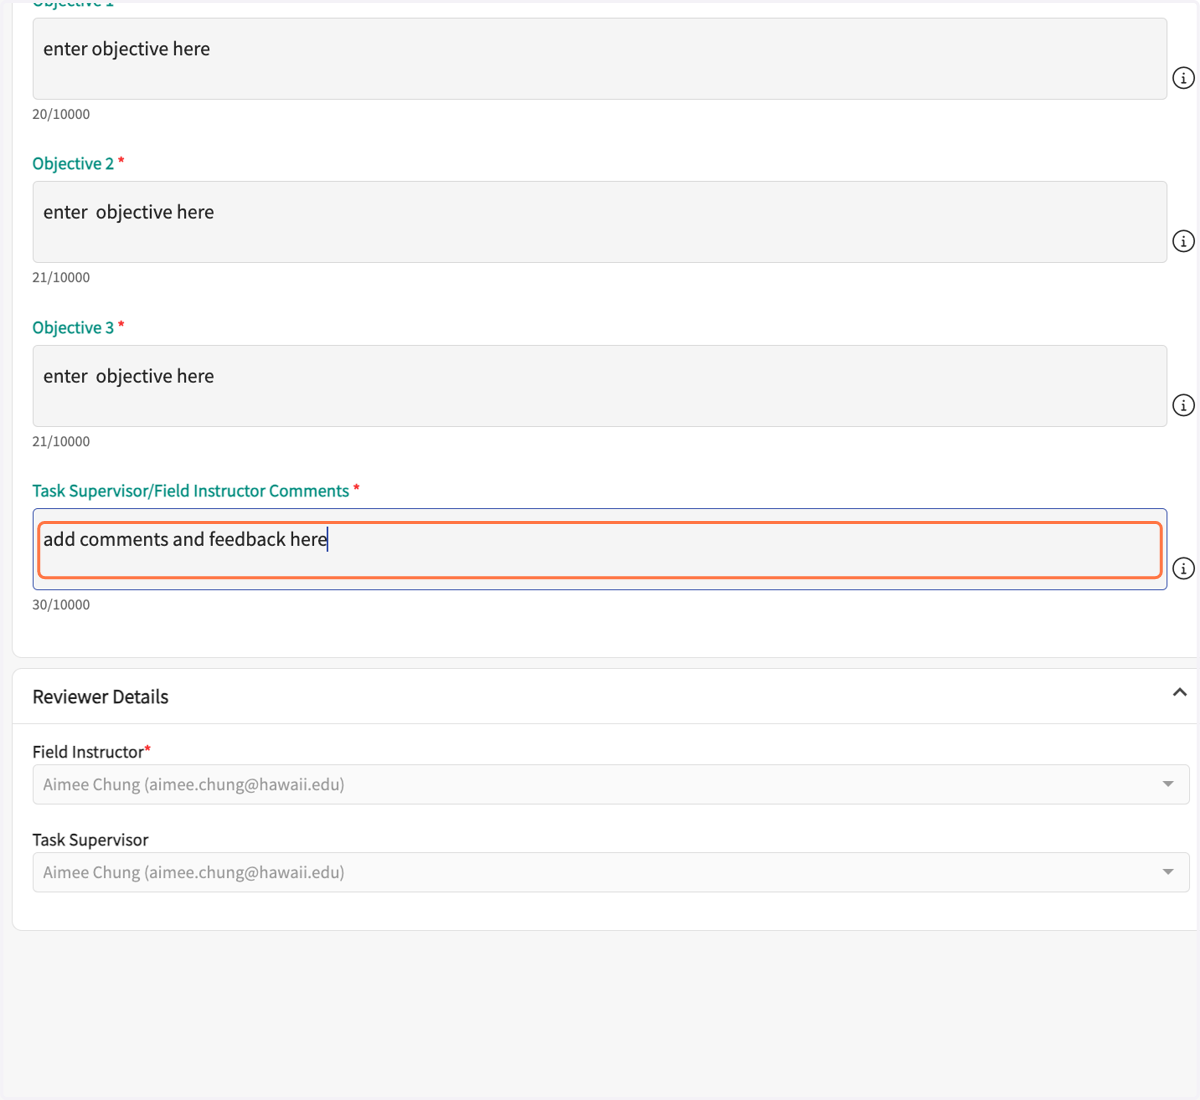Focus the Objective 3 text area
This screenshot has height=1100, width=1200.
(x=600, y=386)
